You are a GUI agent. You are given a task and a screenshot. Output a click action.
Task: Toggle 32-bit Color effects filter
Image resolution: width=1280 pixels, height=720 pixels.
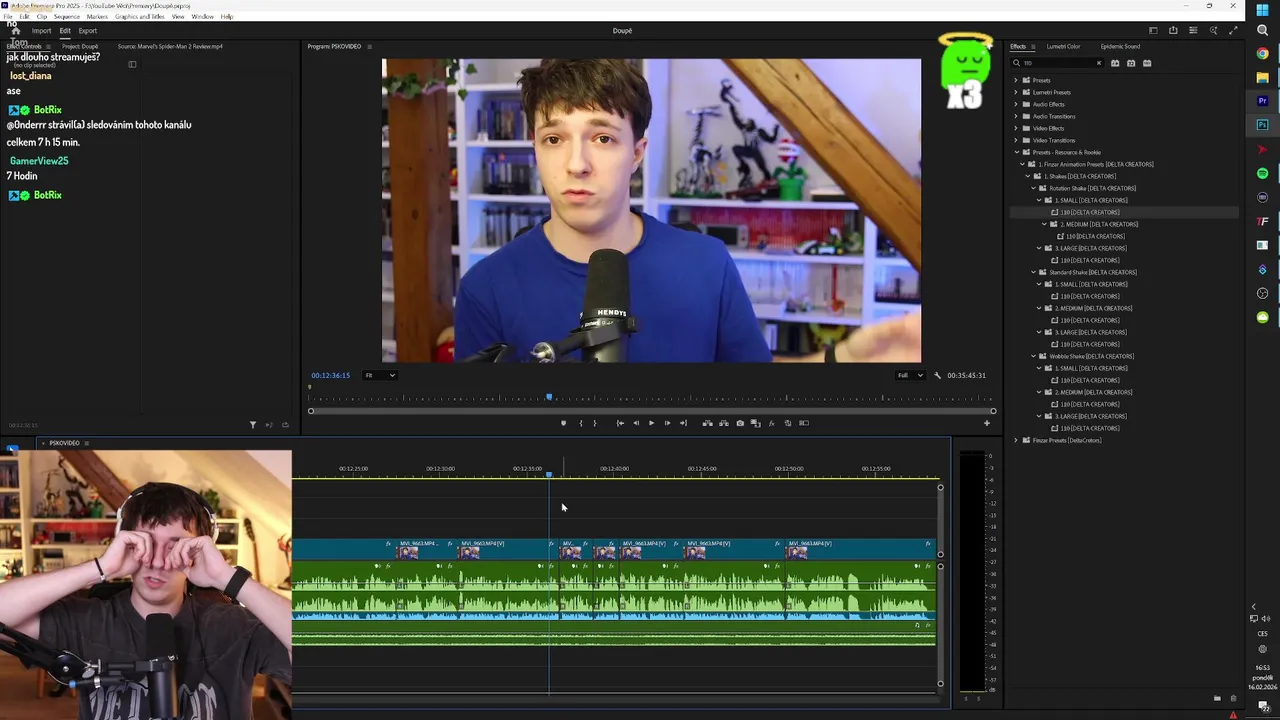(1131, 63)
